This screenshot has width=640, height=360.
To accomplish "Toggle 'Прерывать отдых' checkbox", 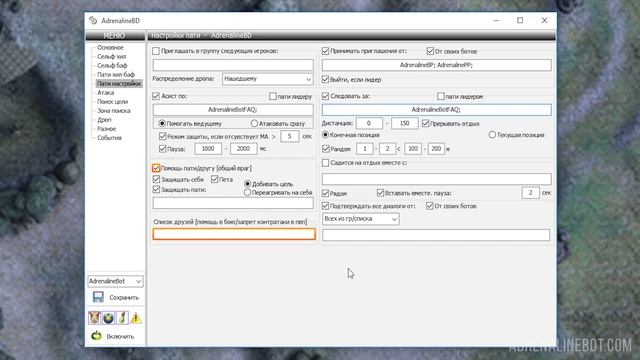I will coord(426,123).
